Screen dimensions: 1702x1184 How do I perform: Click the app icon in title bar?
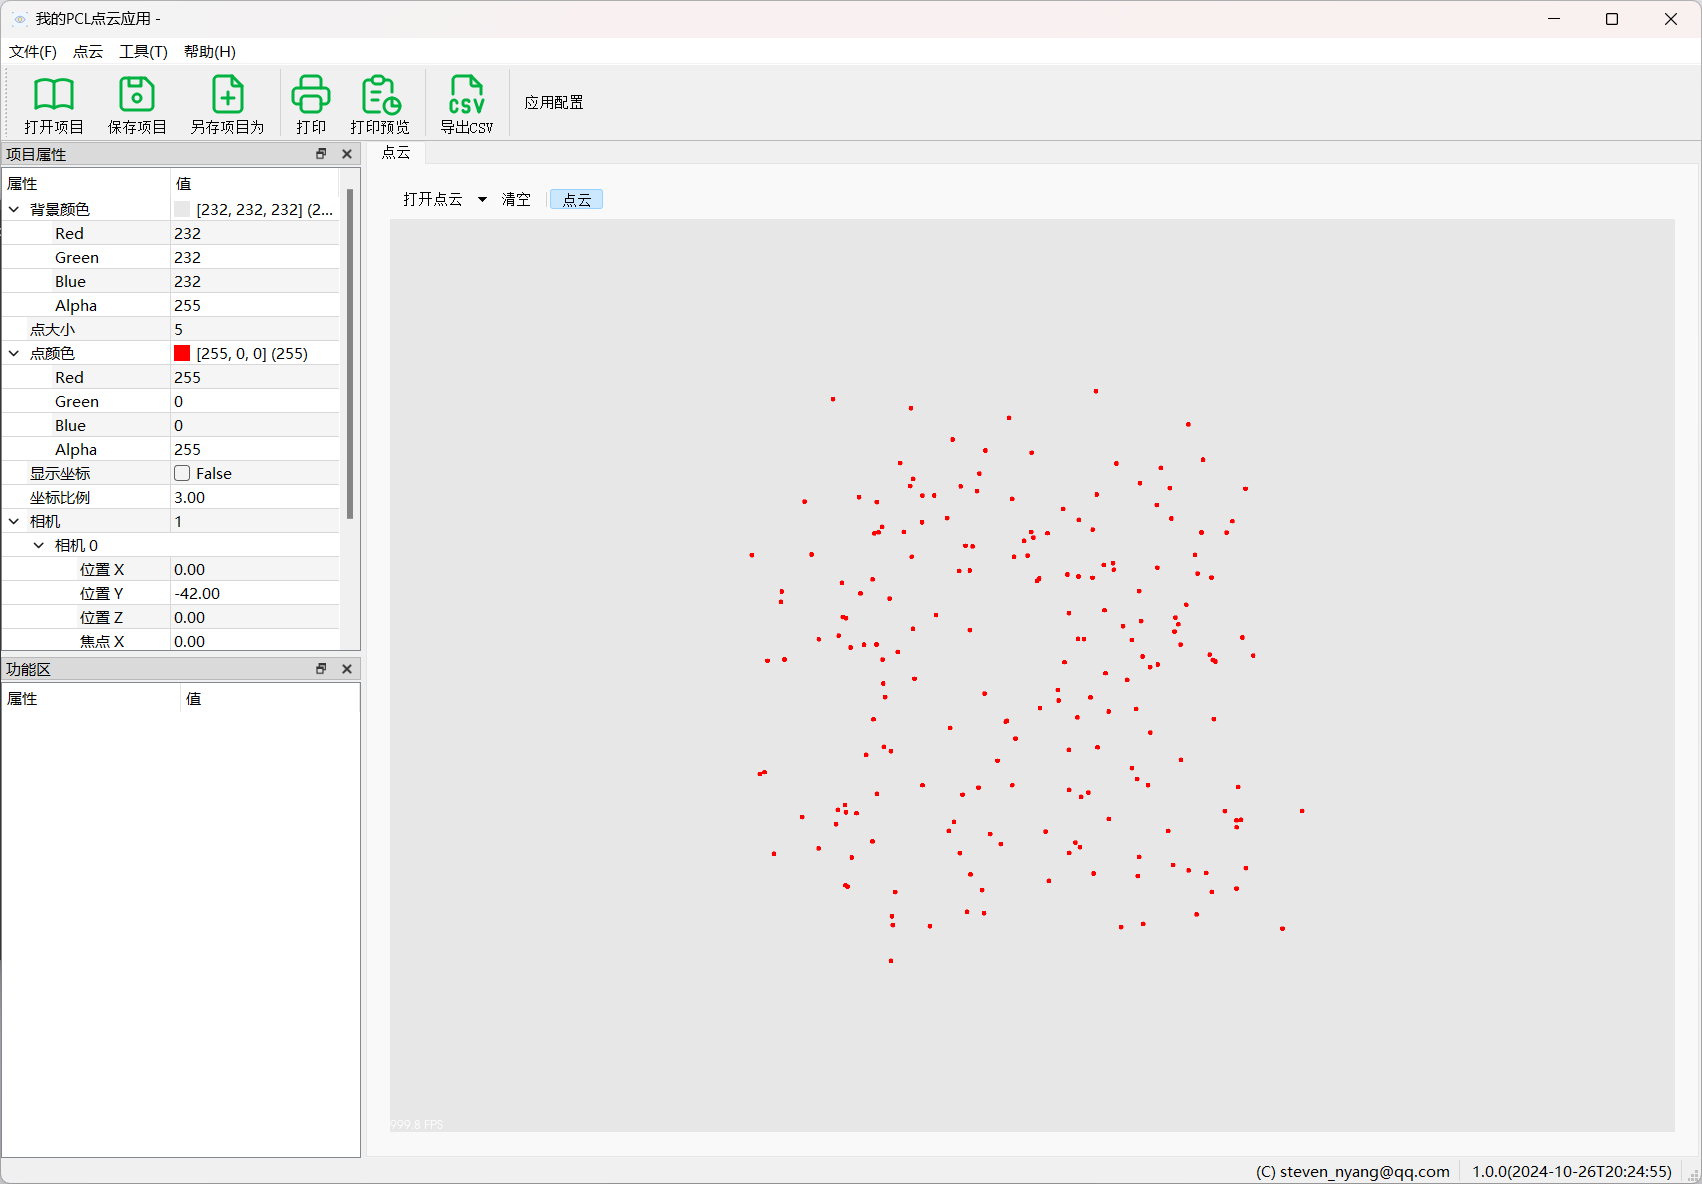(20, 19)
